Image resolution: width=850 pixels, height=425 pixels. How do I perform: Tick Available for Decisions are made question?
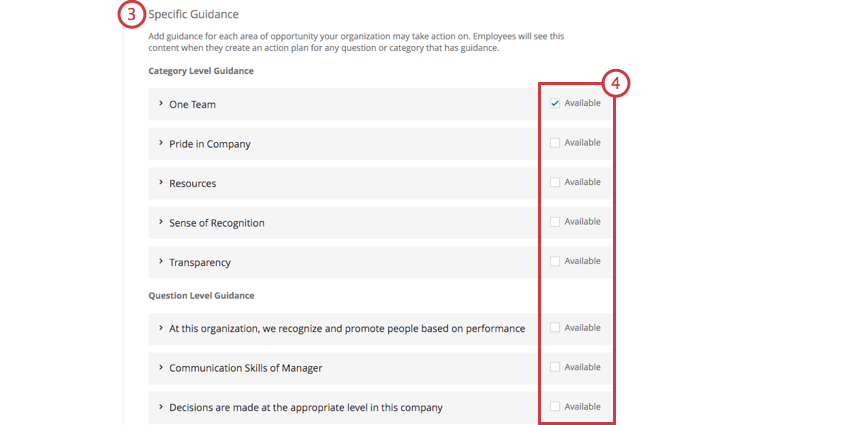[x=555, y=407]
